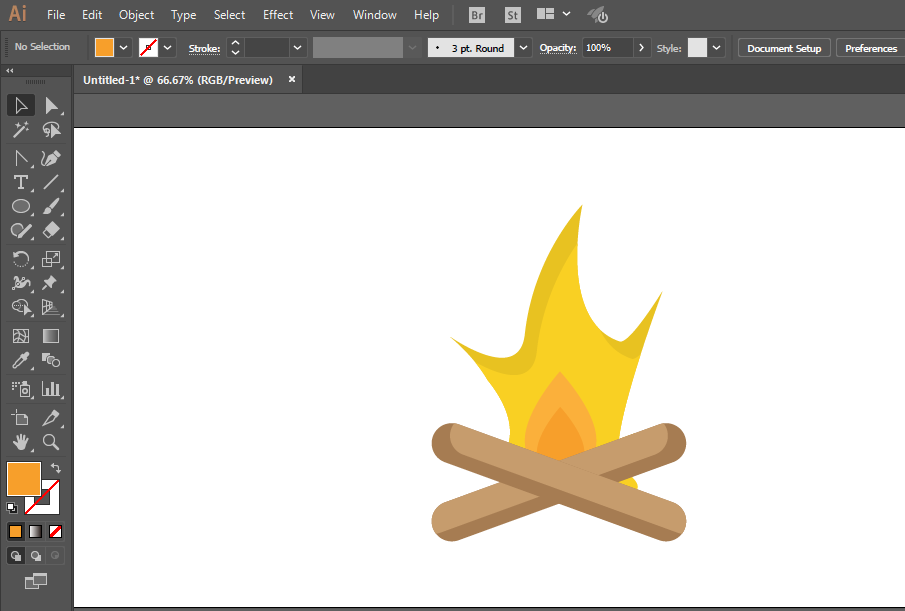Image resolution: width=905 pixels, height=611 pixels.
Task: Select the Hand tool
Action: pyautogui.click(x=21, y=443)
